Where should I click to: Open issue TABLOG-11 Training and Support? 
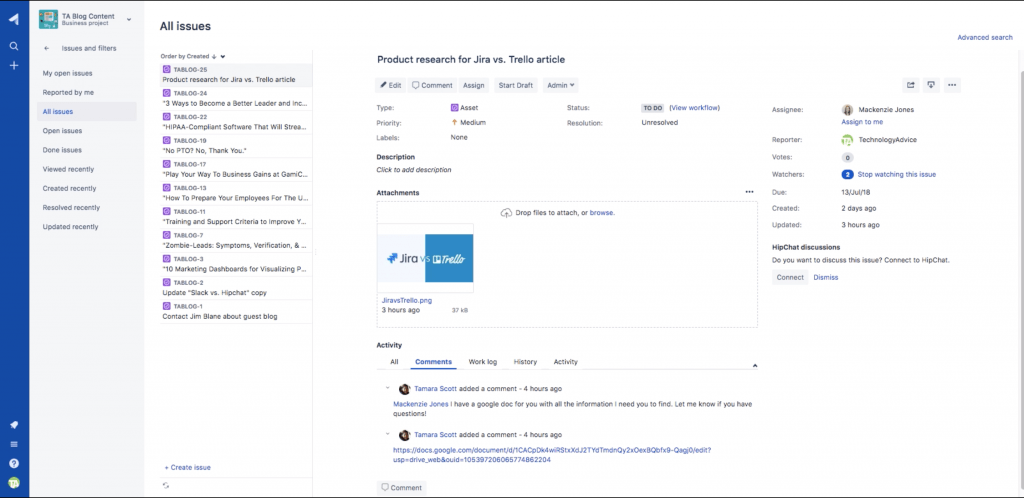click(x=236, y=217)
